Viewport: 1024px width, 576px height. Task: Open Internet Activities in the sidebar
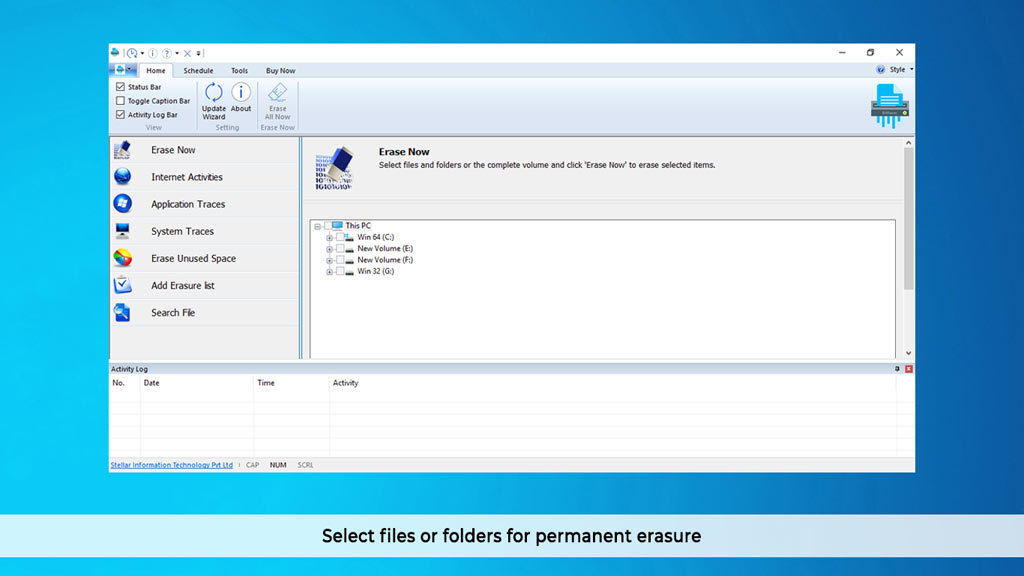point(204,177)
